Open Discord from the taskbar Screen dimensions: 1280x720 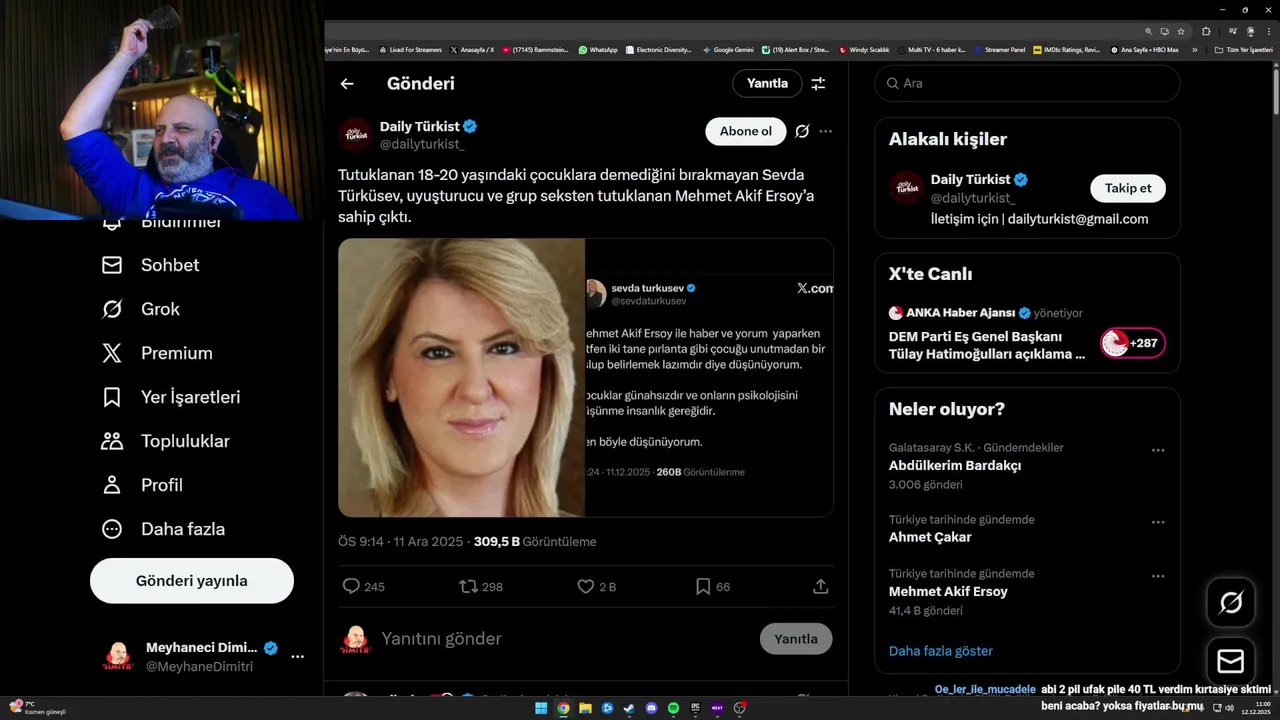click(x=651, y=708)
